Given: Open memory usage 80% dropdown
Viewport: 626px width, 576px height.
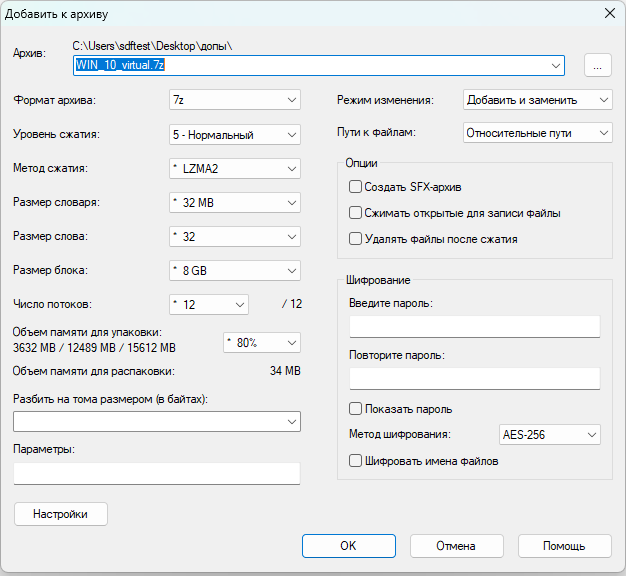Looking at the screenshot, I should [261, 342].
